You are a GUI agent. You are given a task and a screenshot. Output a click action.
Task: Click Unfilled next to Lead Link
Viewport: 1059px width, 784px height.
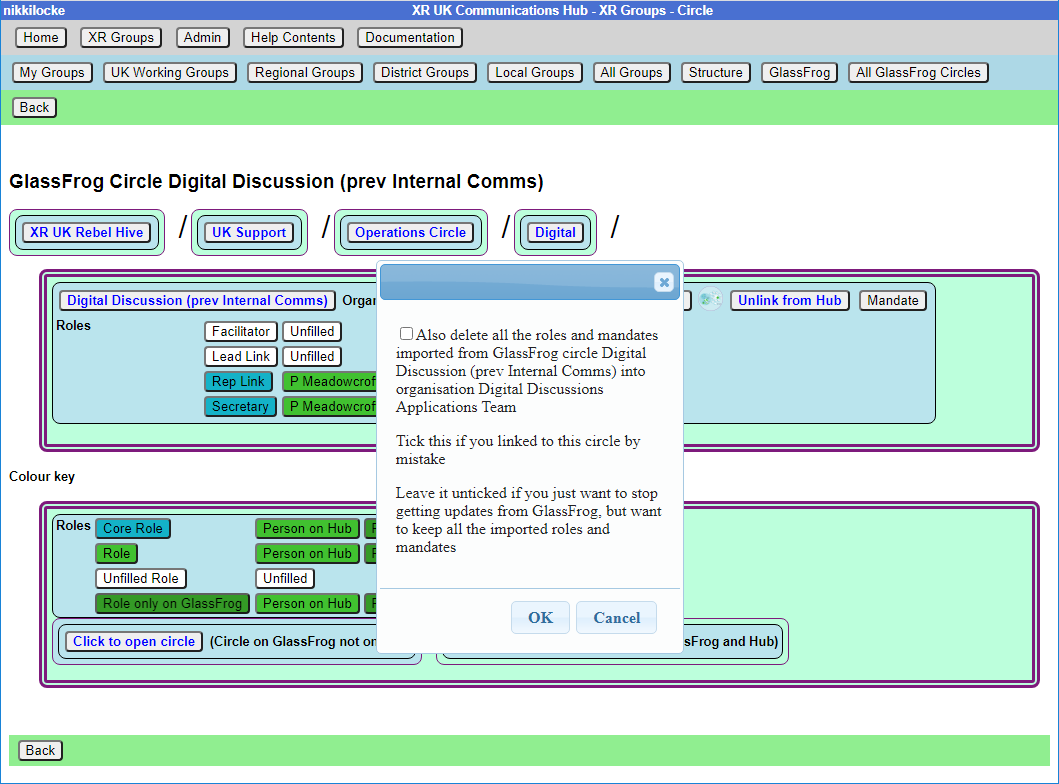click(312, 357)
